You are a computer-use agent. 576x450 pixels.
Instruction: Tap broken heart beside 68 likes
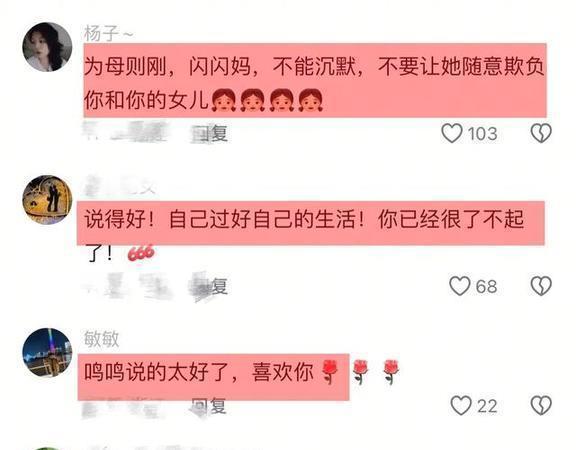[541, 286]
